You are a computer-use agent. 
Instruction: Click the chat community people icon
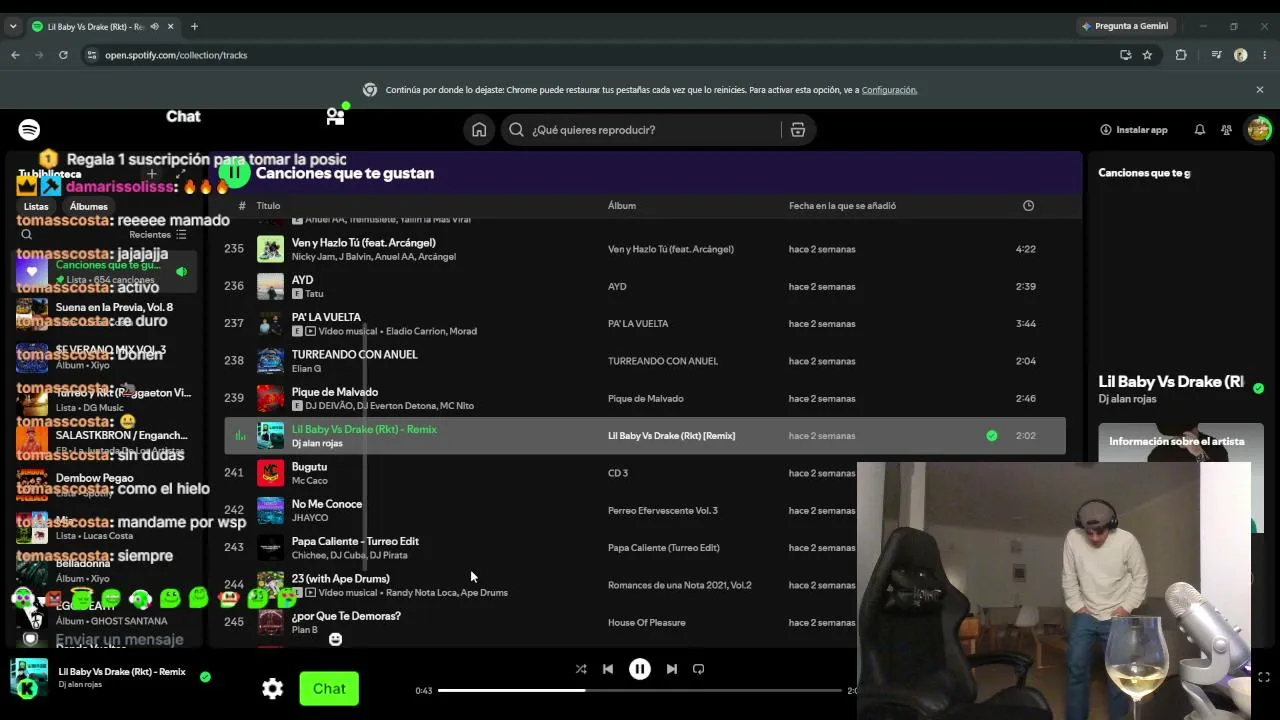tap(336, 116)
